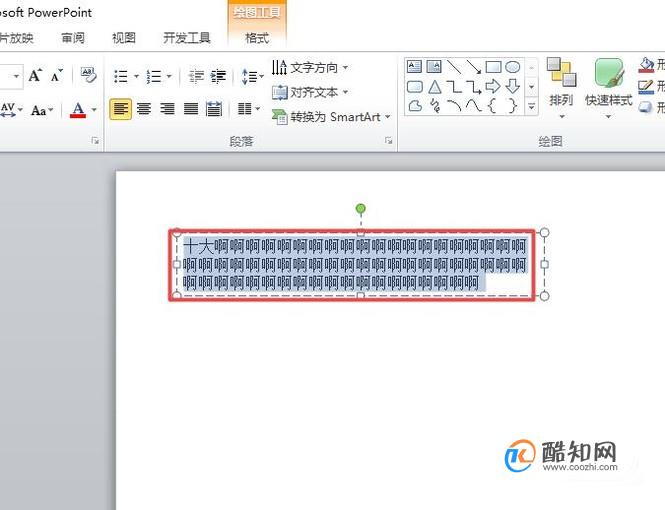The image size is (665, 510).
Task: Toggle distributed text alignment
Action: [x=214, y=109]
